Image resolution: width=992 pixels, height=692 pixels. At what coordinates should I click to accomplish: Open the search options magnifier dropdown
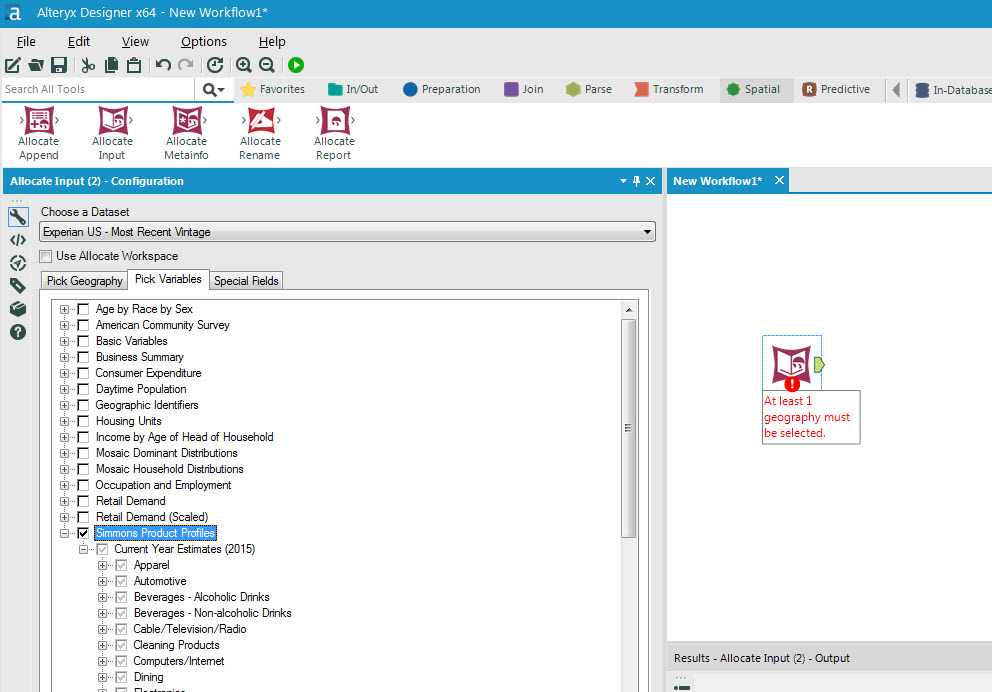click(x=214, y=90)
